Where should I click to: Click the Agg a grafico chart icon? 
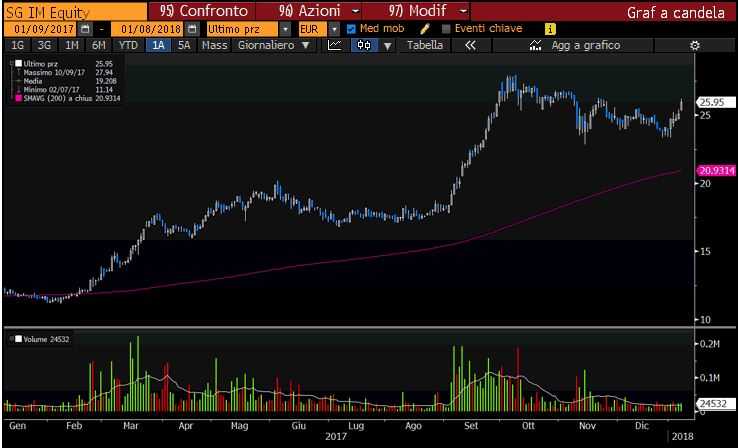click(x=535, y=45)
